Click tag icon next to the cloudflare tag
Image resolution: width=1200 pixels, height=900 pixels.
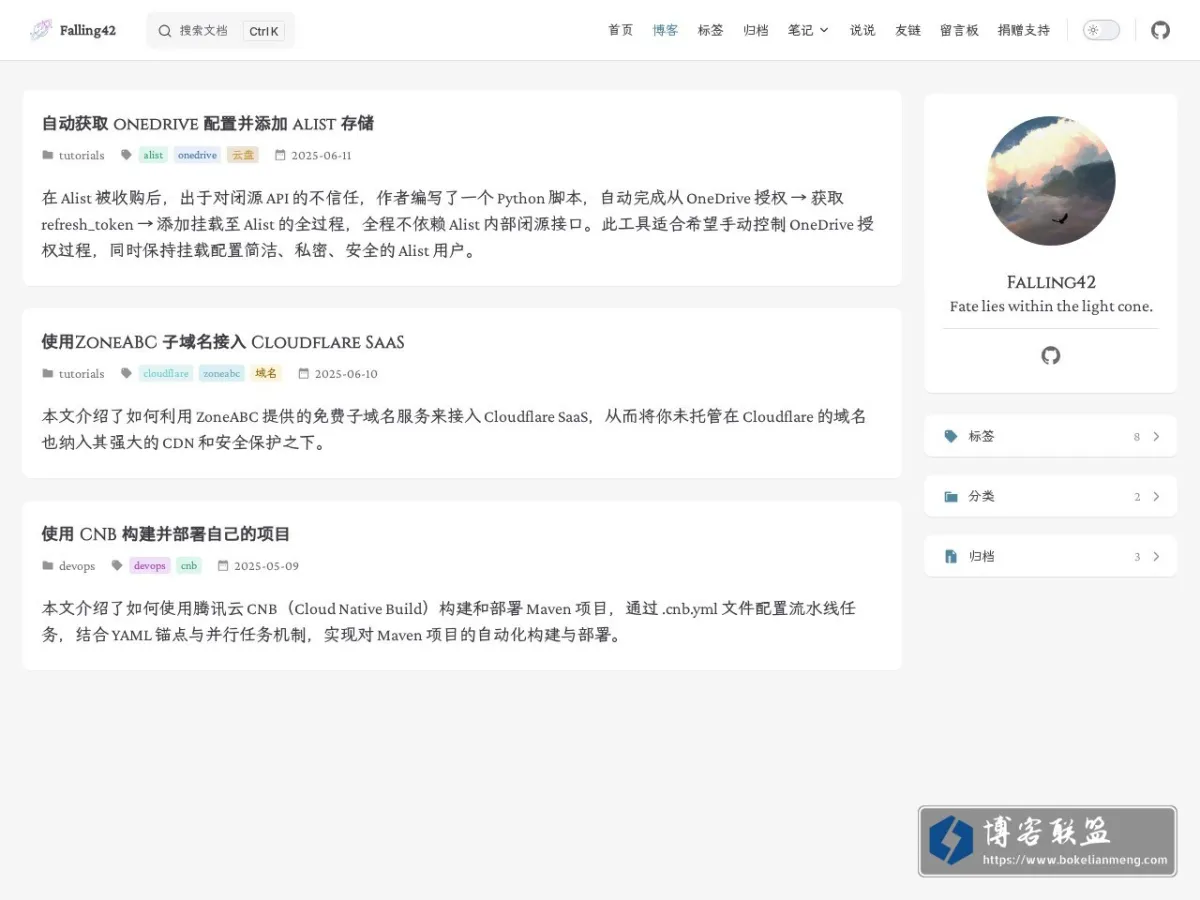point(126,373)
